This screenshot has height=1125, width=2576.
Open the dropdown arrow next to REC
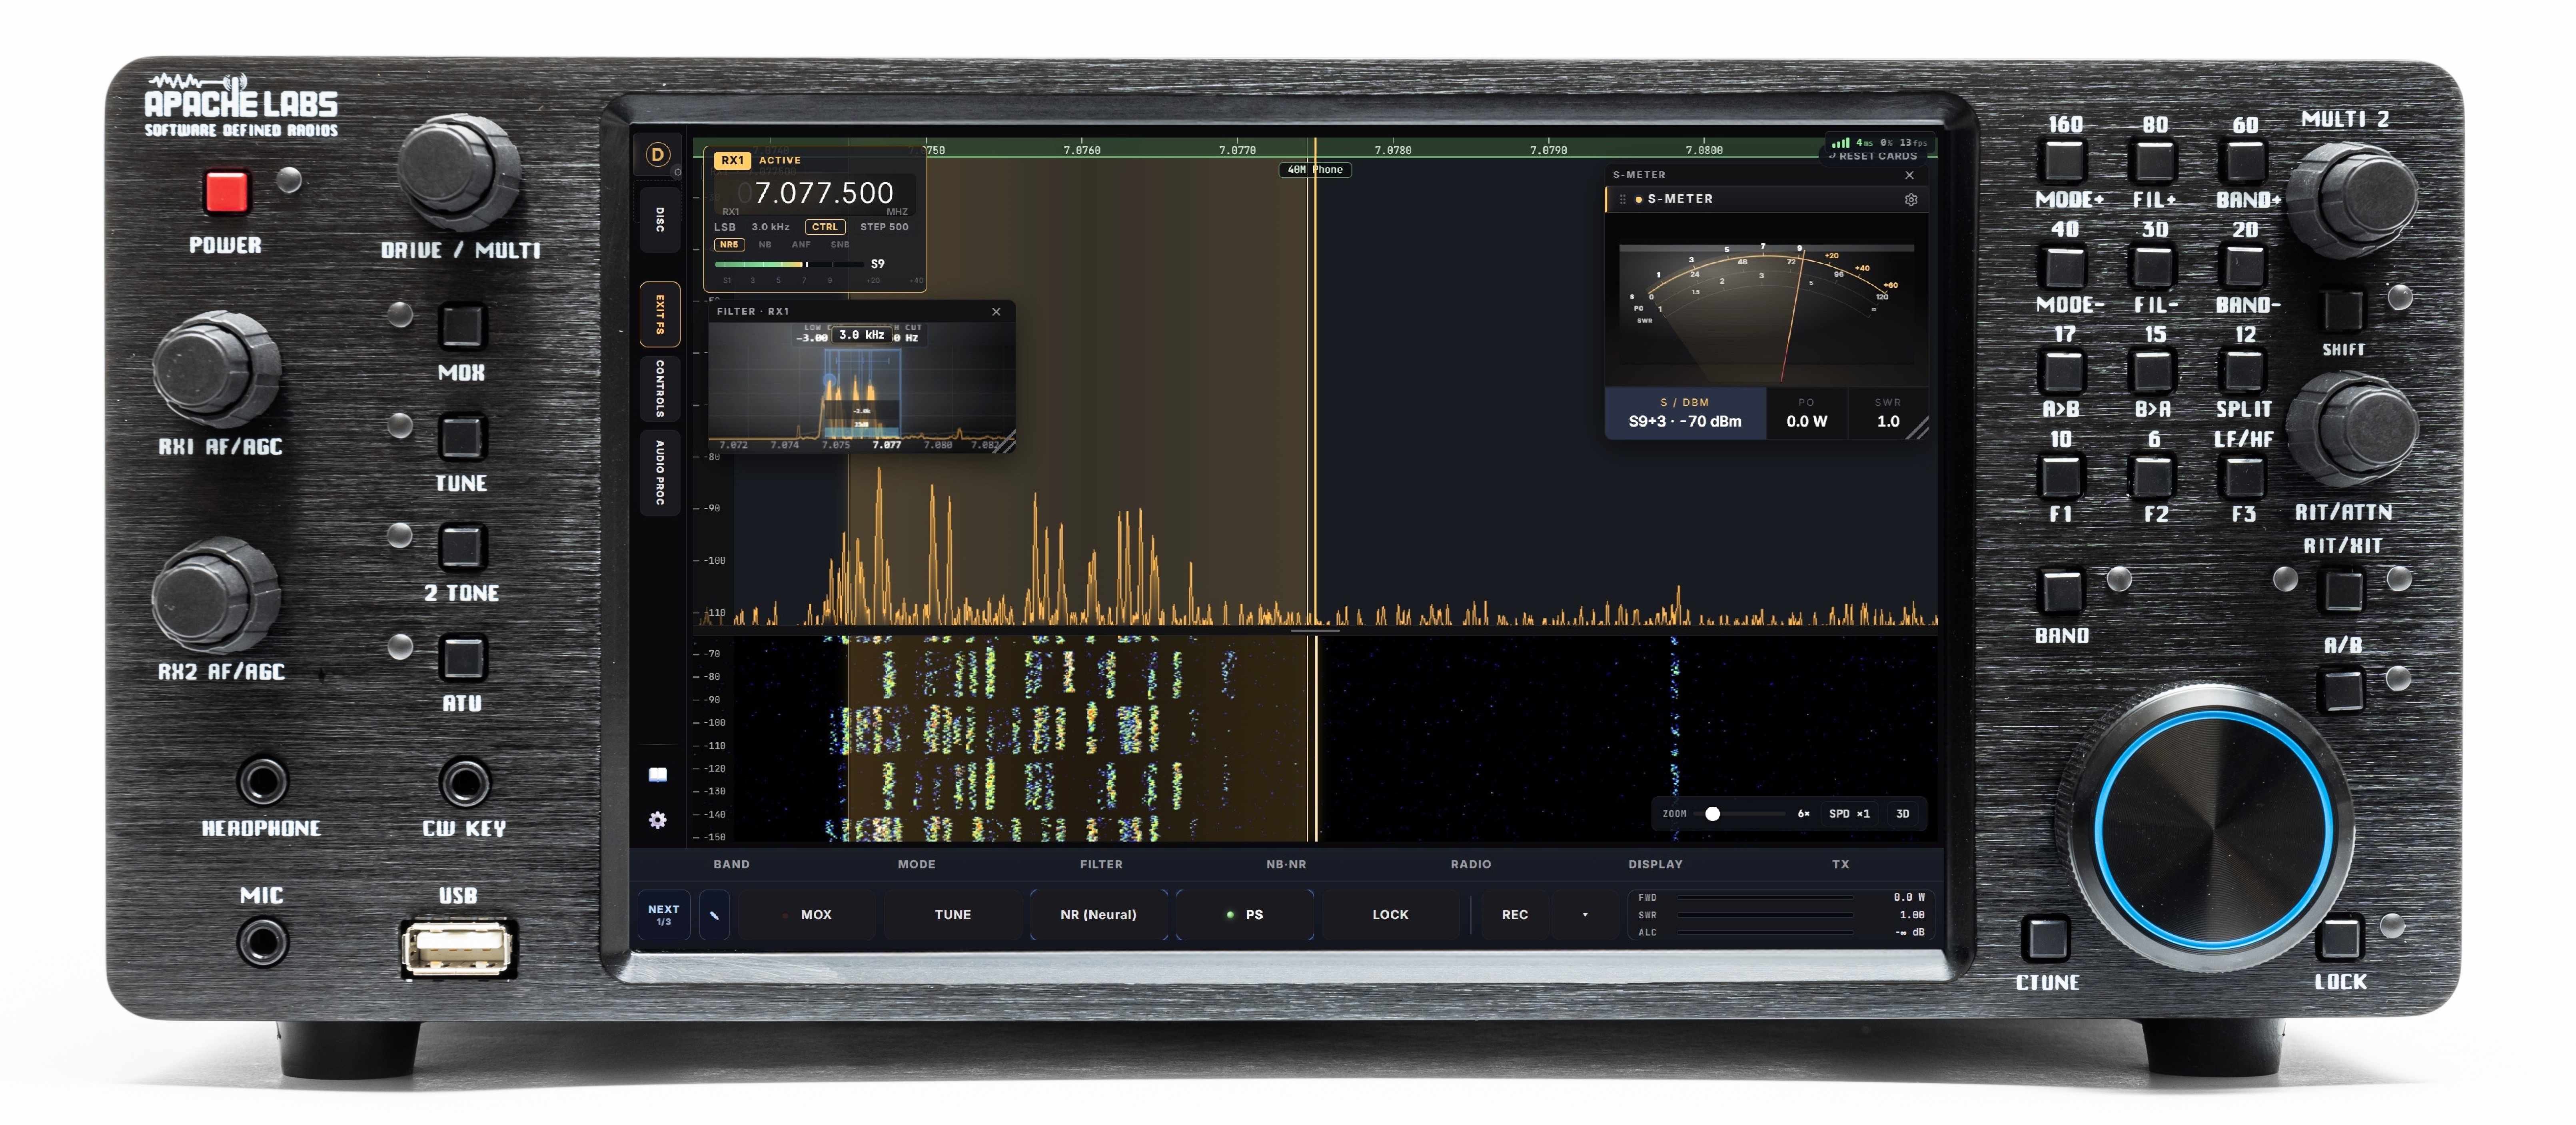coord(1585,915)
